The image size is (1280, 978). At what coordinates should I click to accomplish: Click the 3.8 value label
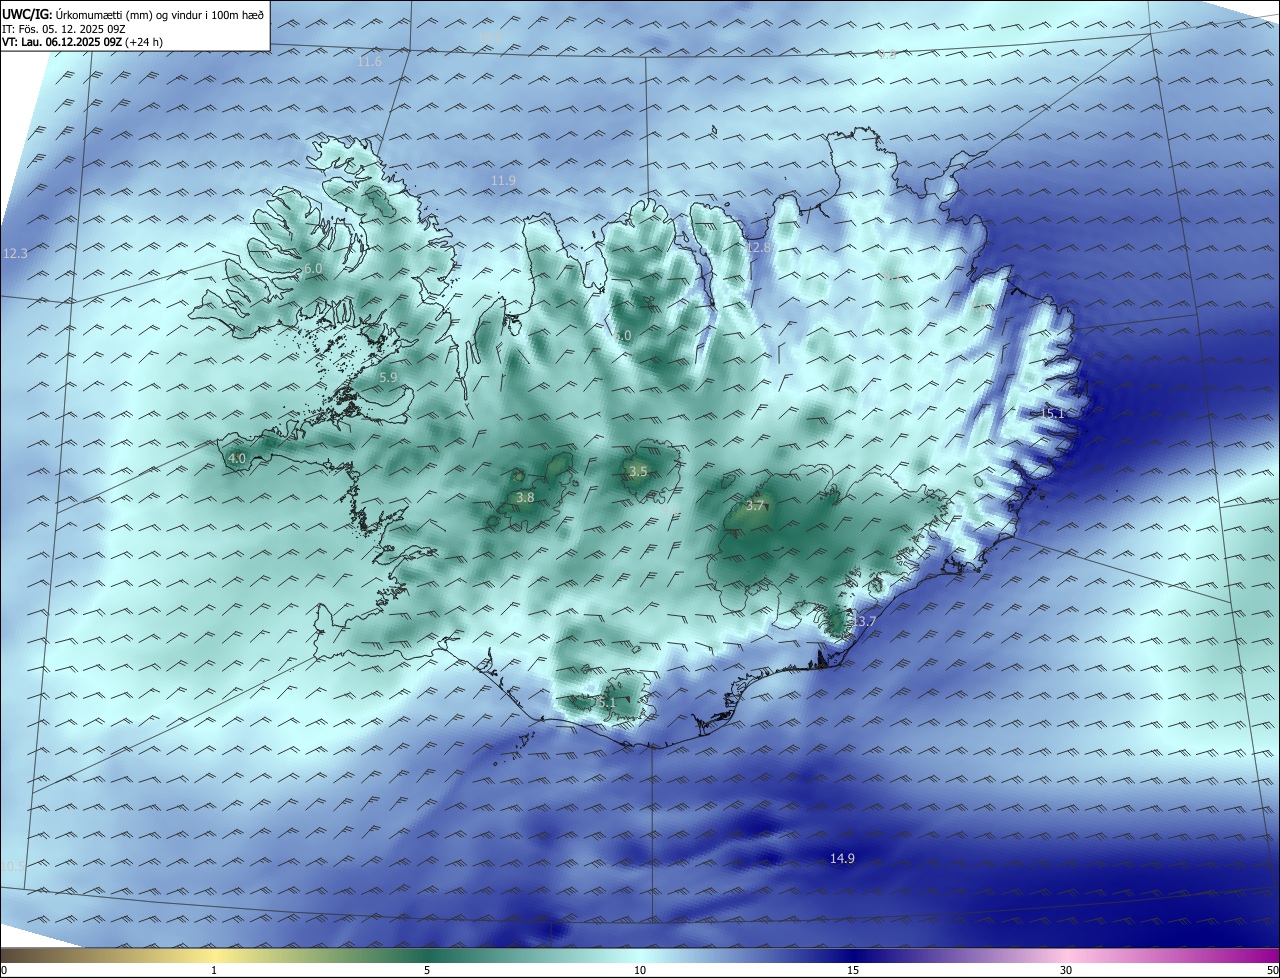click(525, 497)
